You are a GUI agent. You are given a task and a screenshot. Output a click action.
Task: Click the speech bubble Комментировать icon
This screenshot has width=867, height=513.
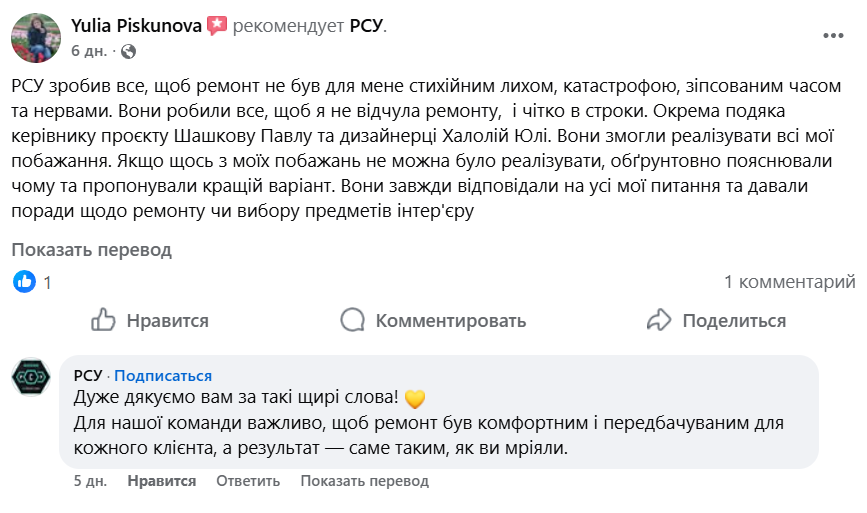click(x=352, y=320)
